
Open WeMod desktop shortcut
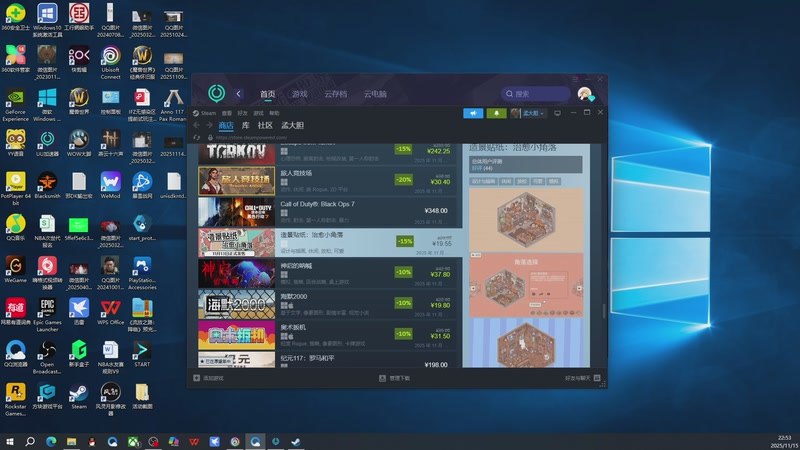110,186
